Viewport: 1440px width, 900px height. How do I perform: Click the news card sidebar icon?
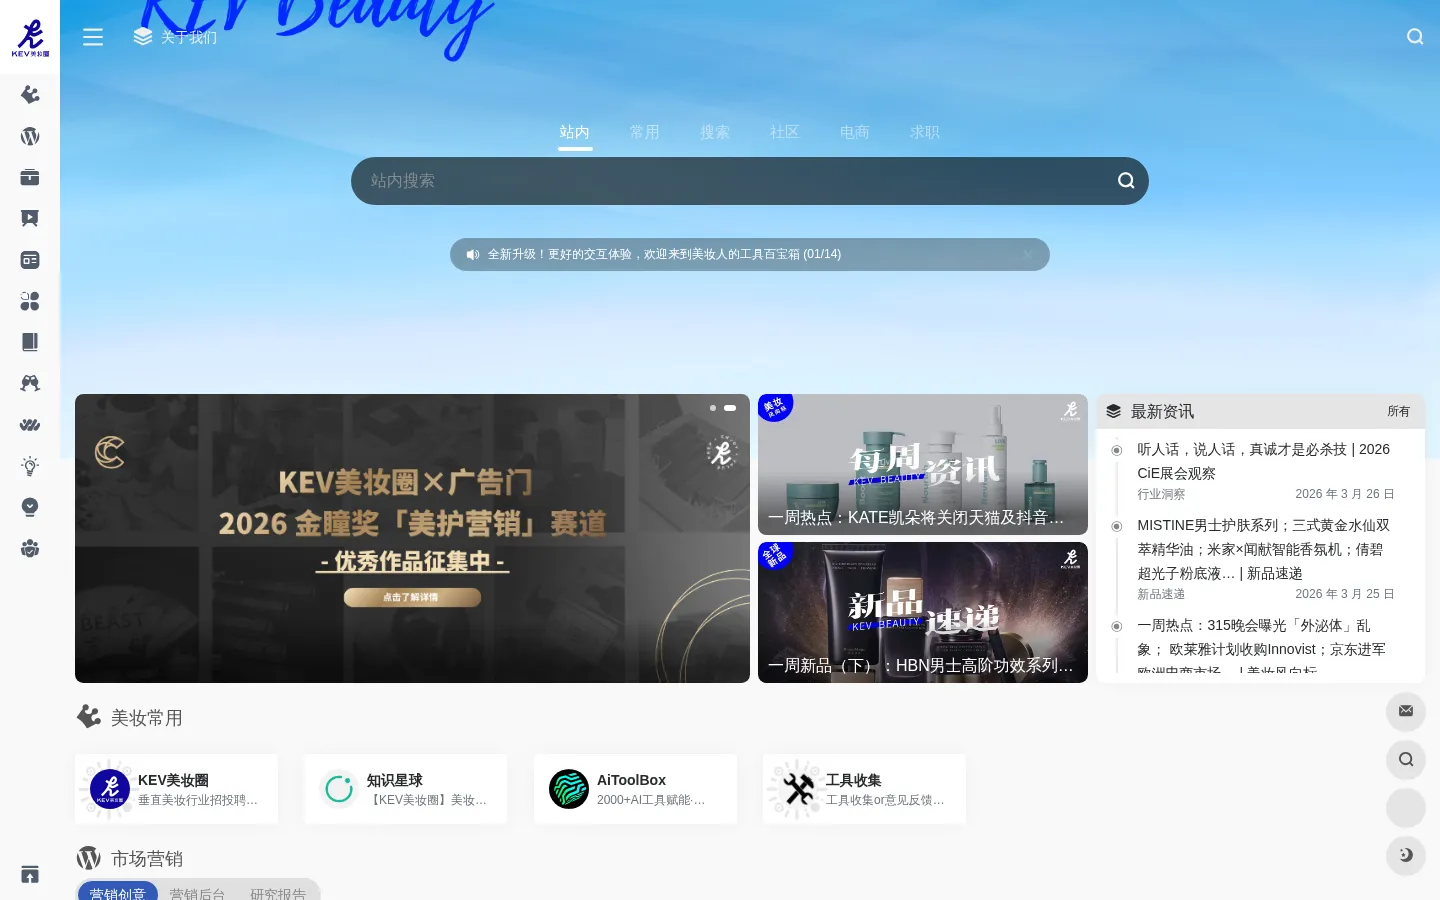[x=30, y=260]
